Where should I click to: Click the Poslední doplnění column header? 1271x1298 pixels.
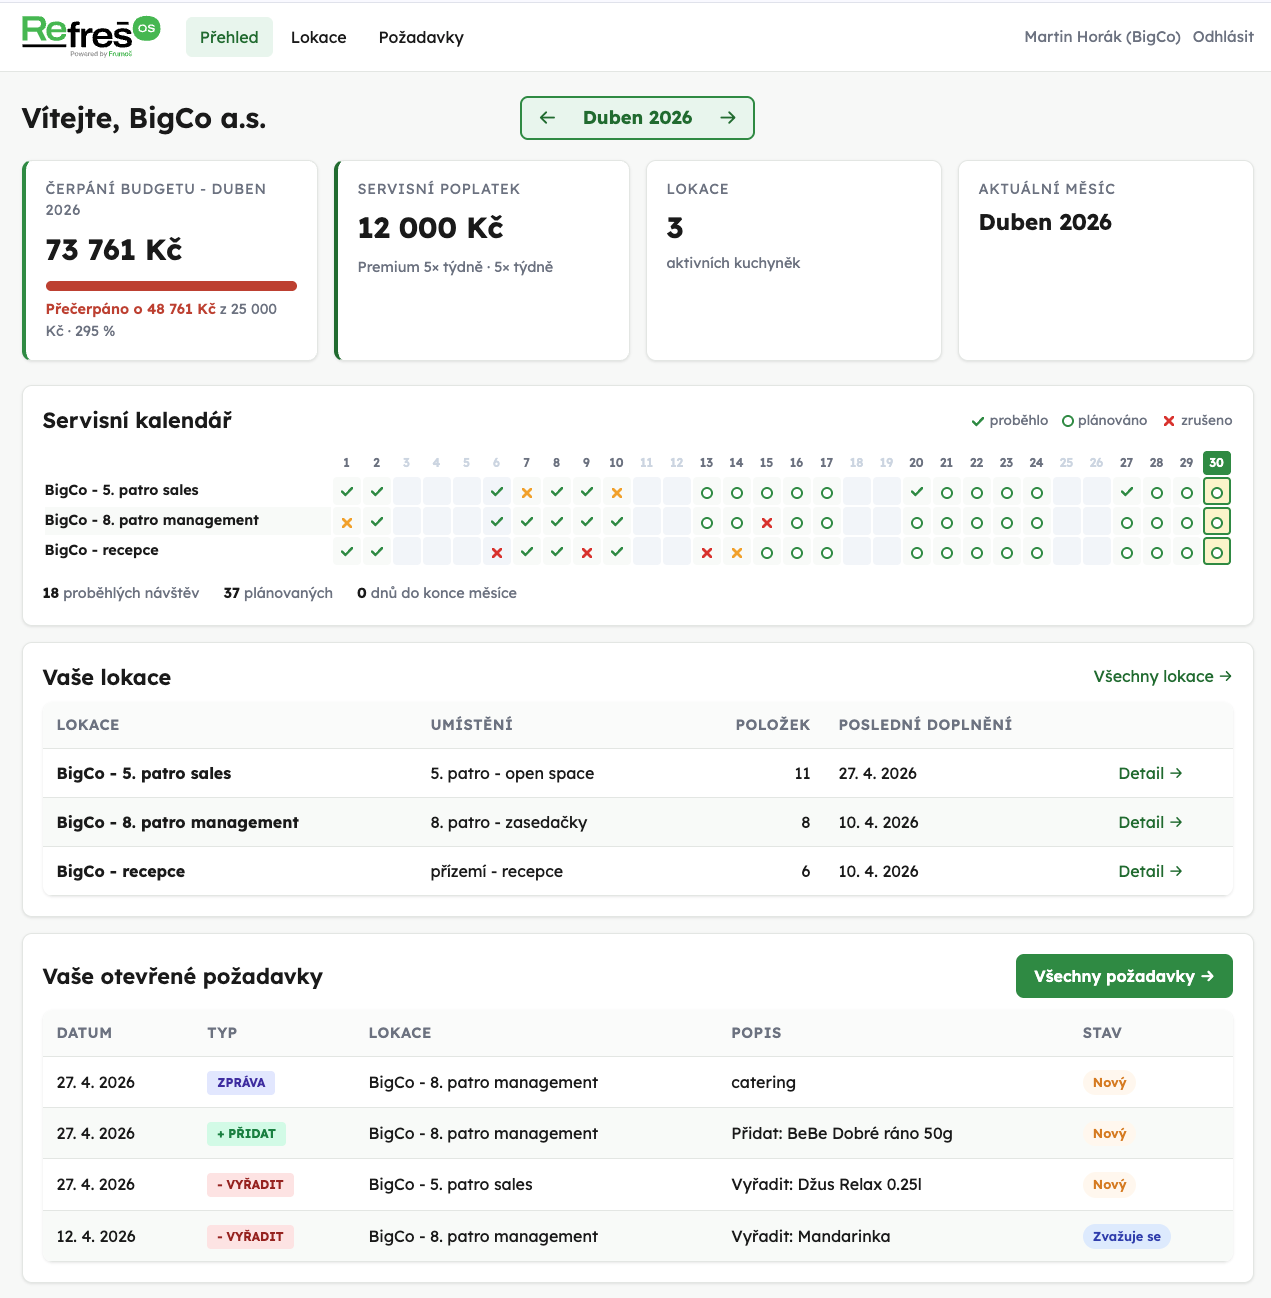click(x=925, y=724)
